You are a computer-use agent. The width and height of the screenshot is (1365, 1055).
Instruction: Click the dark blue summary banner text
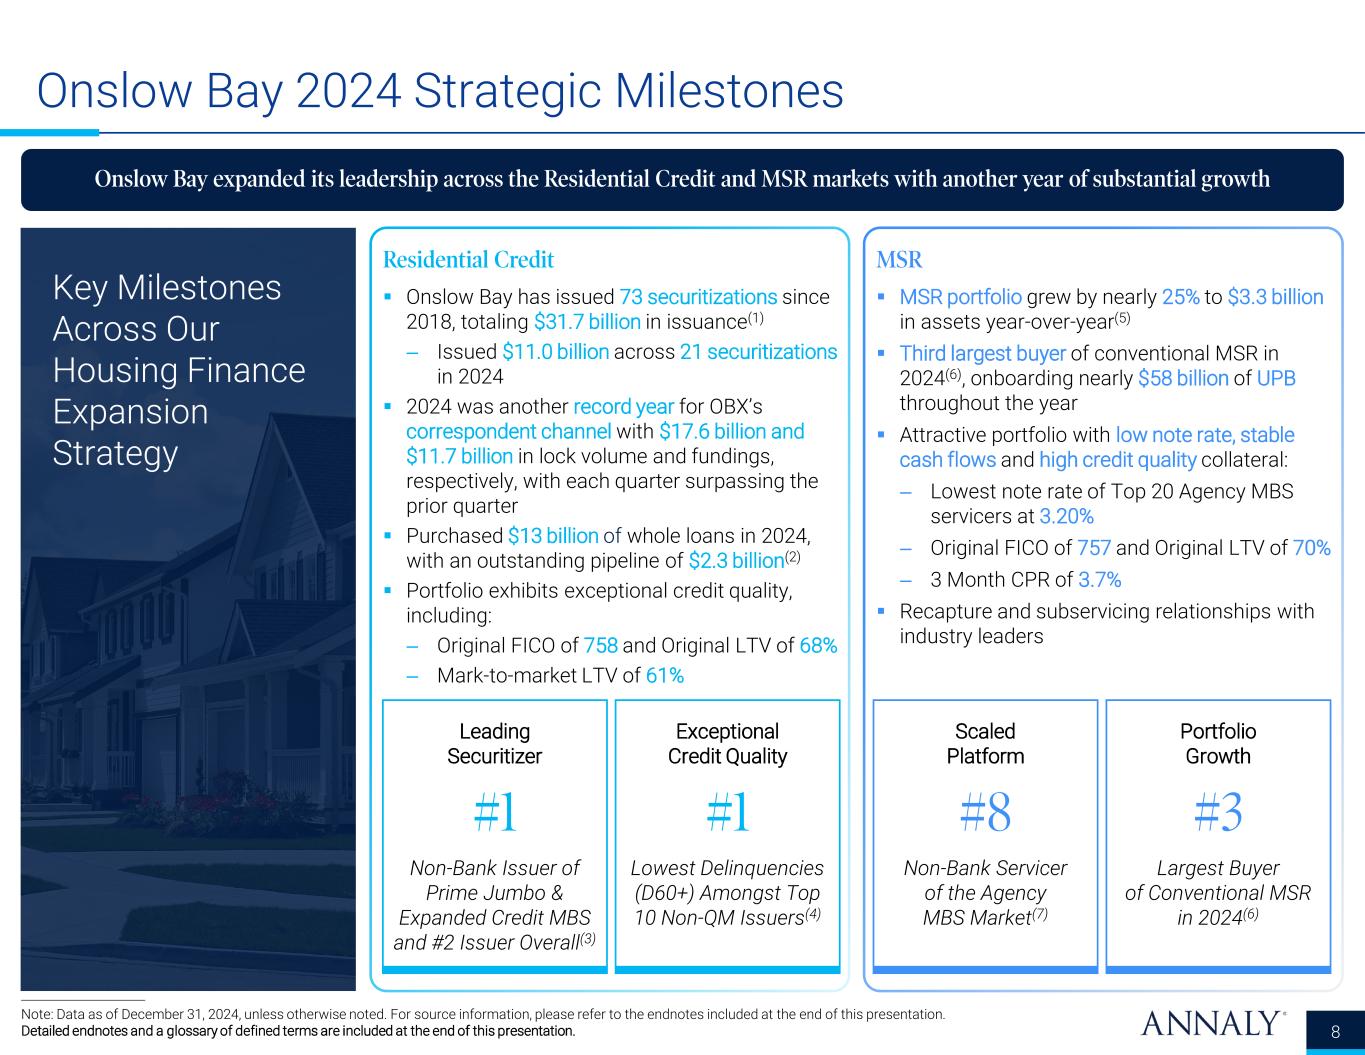[x=682, y=179]
